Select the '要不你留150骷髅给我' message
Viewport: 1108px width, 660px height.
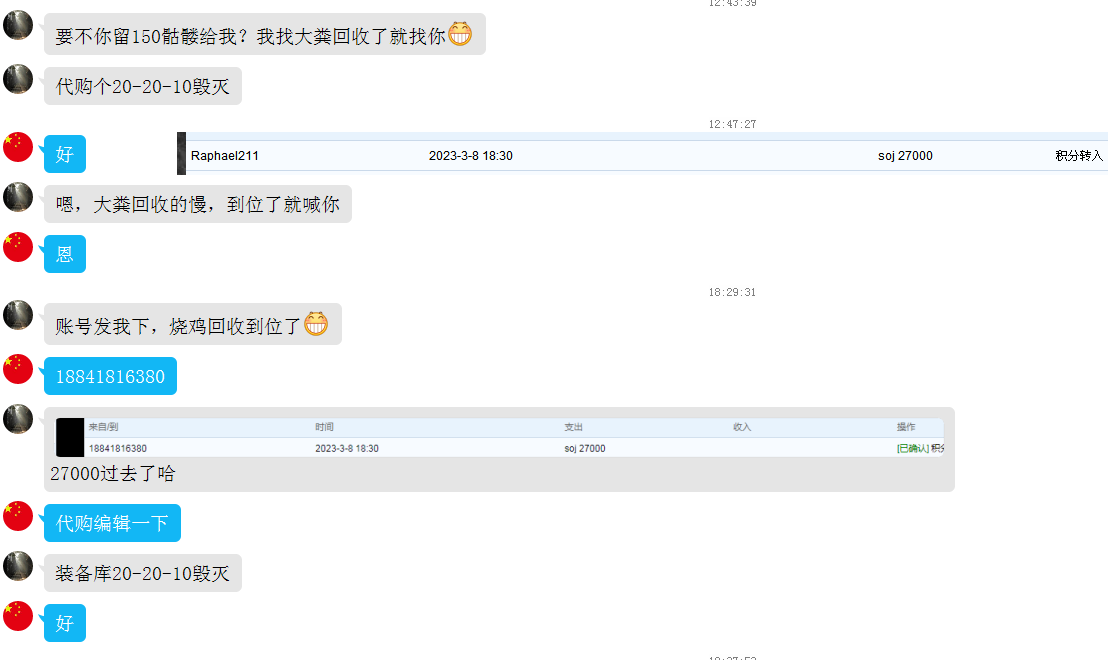pos(250,36)
